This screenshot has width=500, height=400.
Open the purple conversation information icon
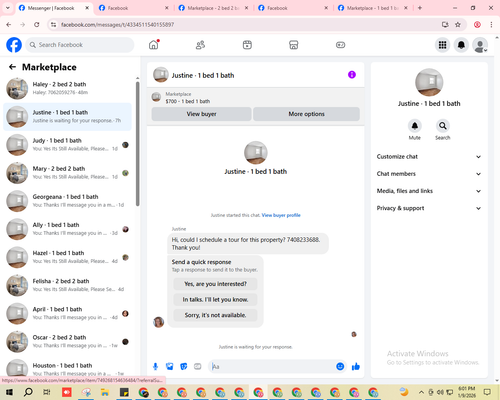click(352, 75)
